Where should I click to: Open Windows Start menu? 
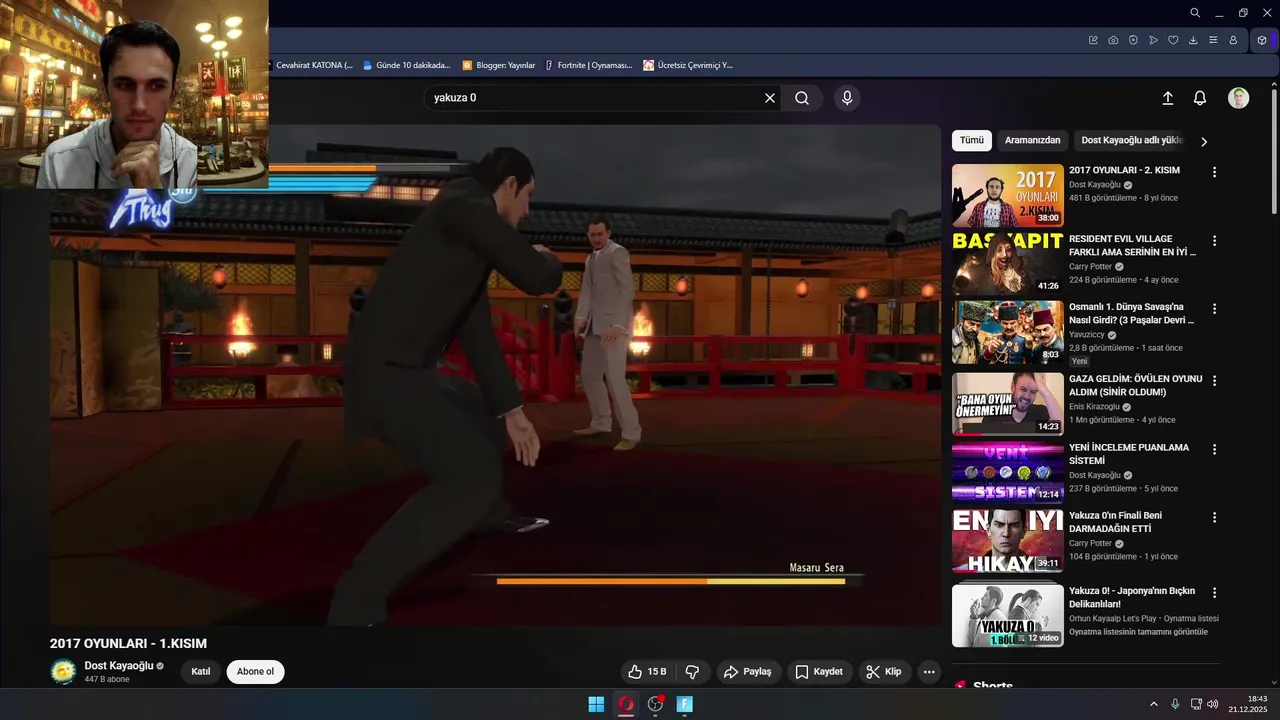[x=596, y=704]
